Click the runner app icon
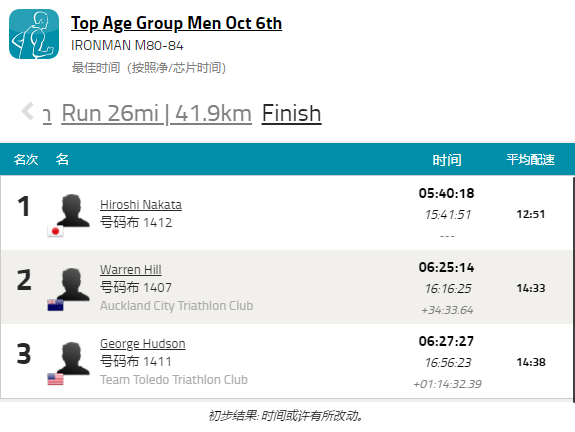 tap(34, 34)
